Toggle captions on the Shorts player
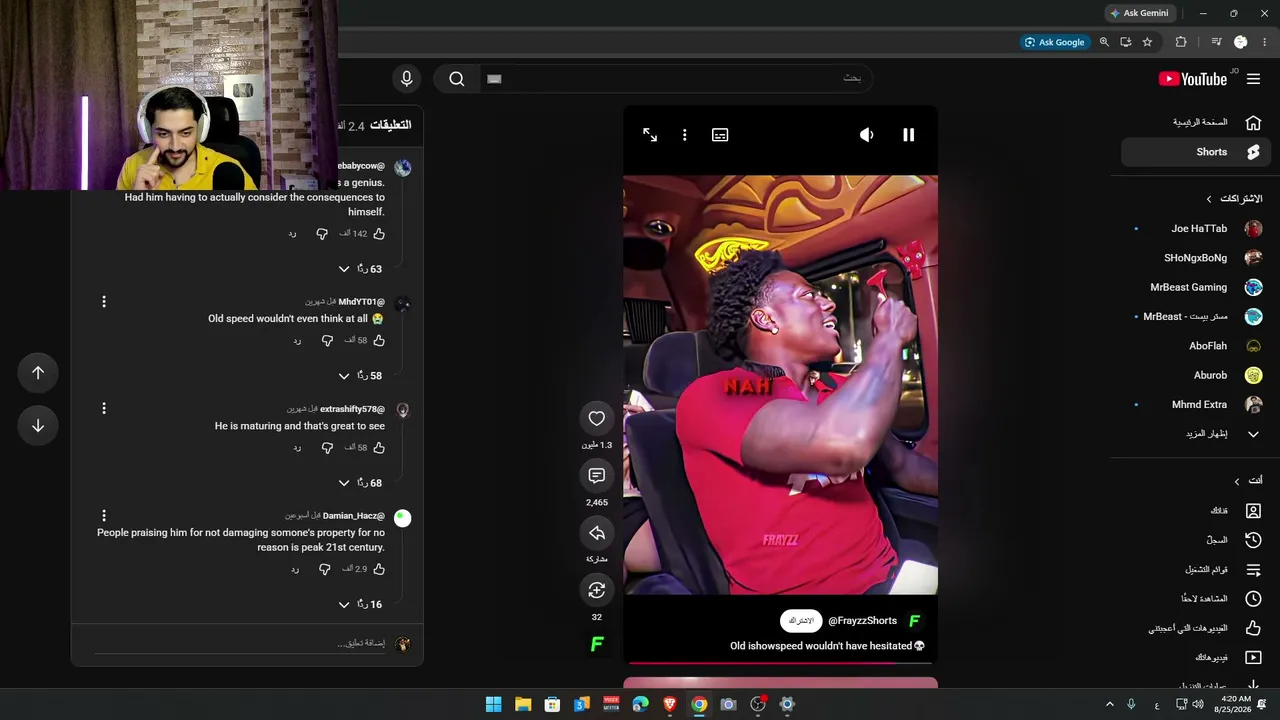Image resolution: width=1280 pixels, height=720 pixels. tap(720, 135)
